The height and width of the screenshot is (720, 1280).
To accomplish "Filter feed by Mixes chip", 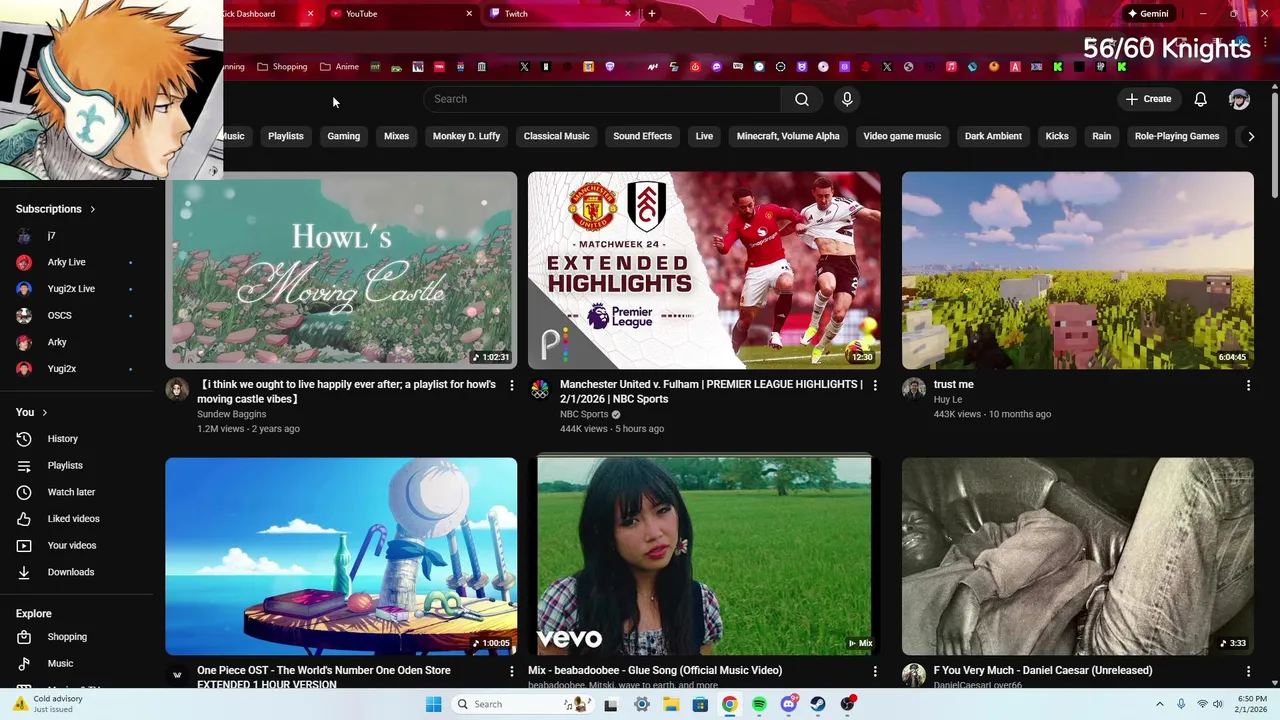I will point(397,136).
